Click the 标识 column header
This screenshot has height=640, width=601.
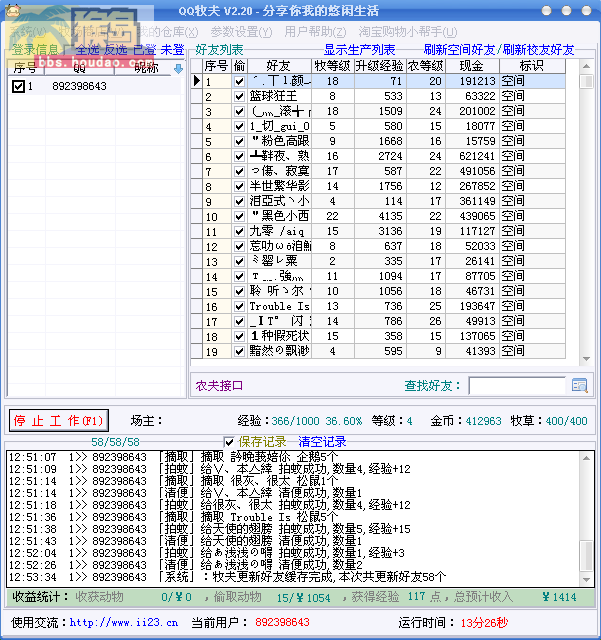pos(532,66)
